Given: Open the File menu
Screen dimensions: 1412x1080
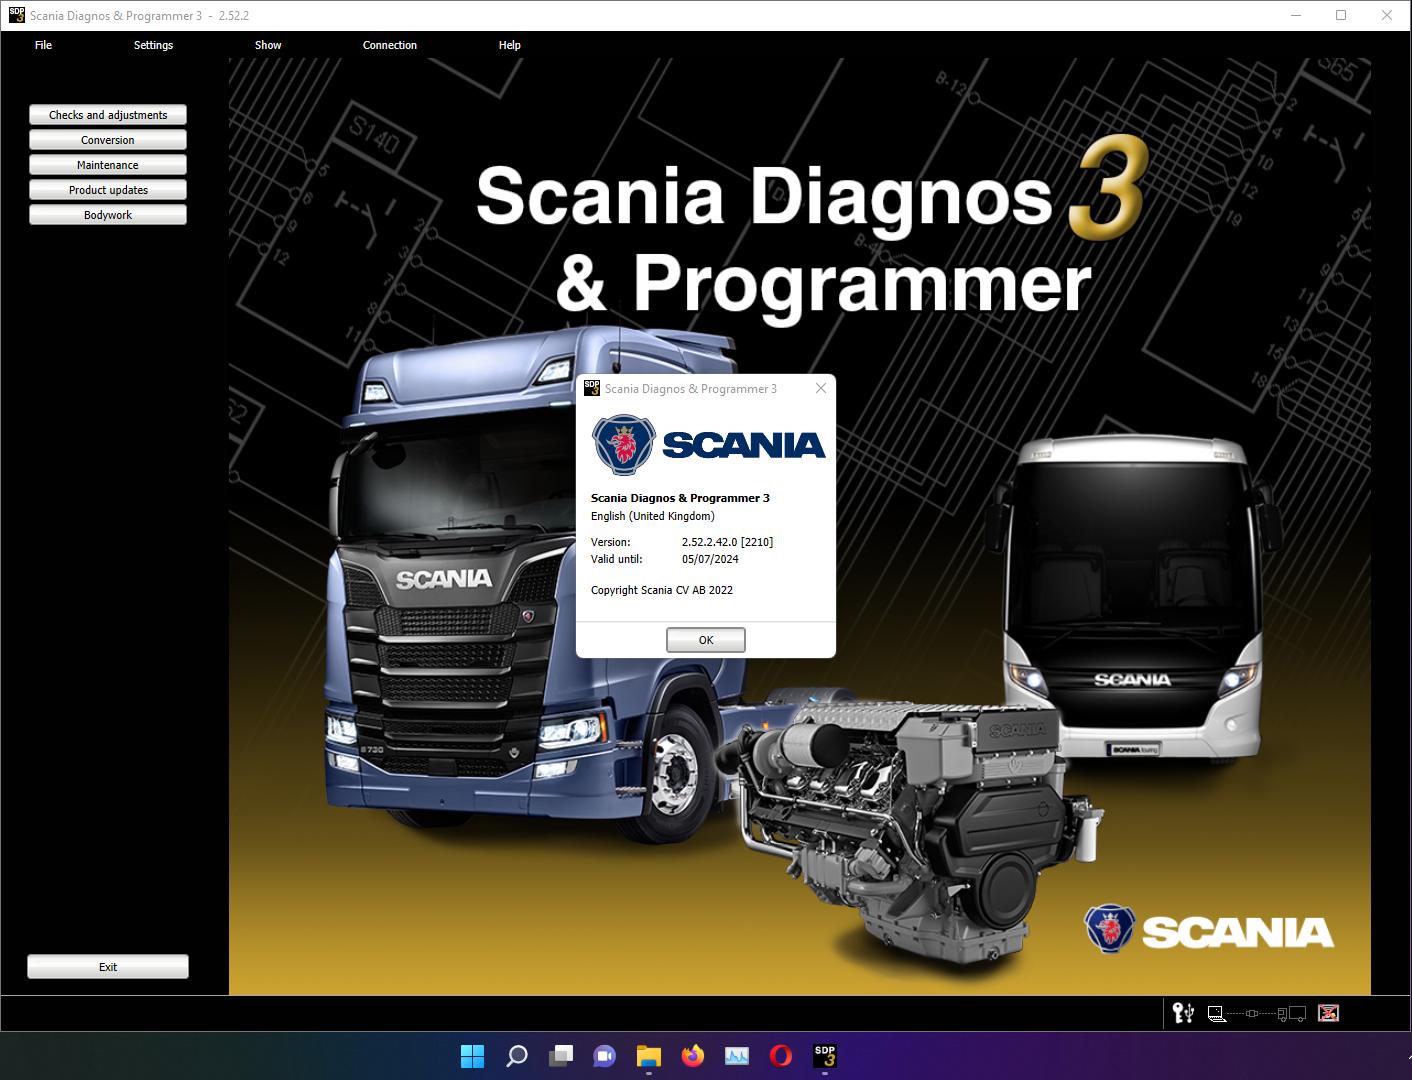Looking at the screenshot, I should pos(42,45).
